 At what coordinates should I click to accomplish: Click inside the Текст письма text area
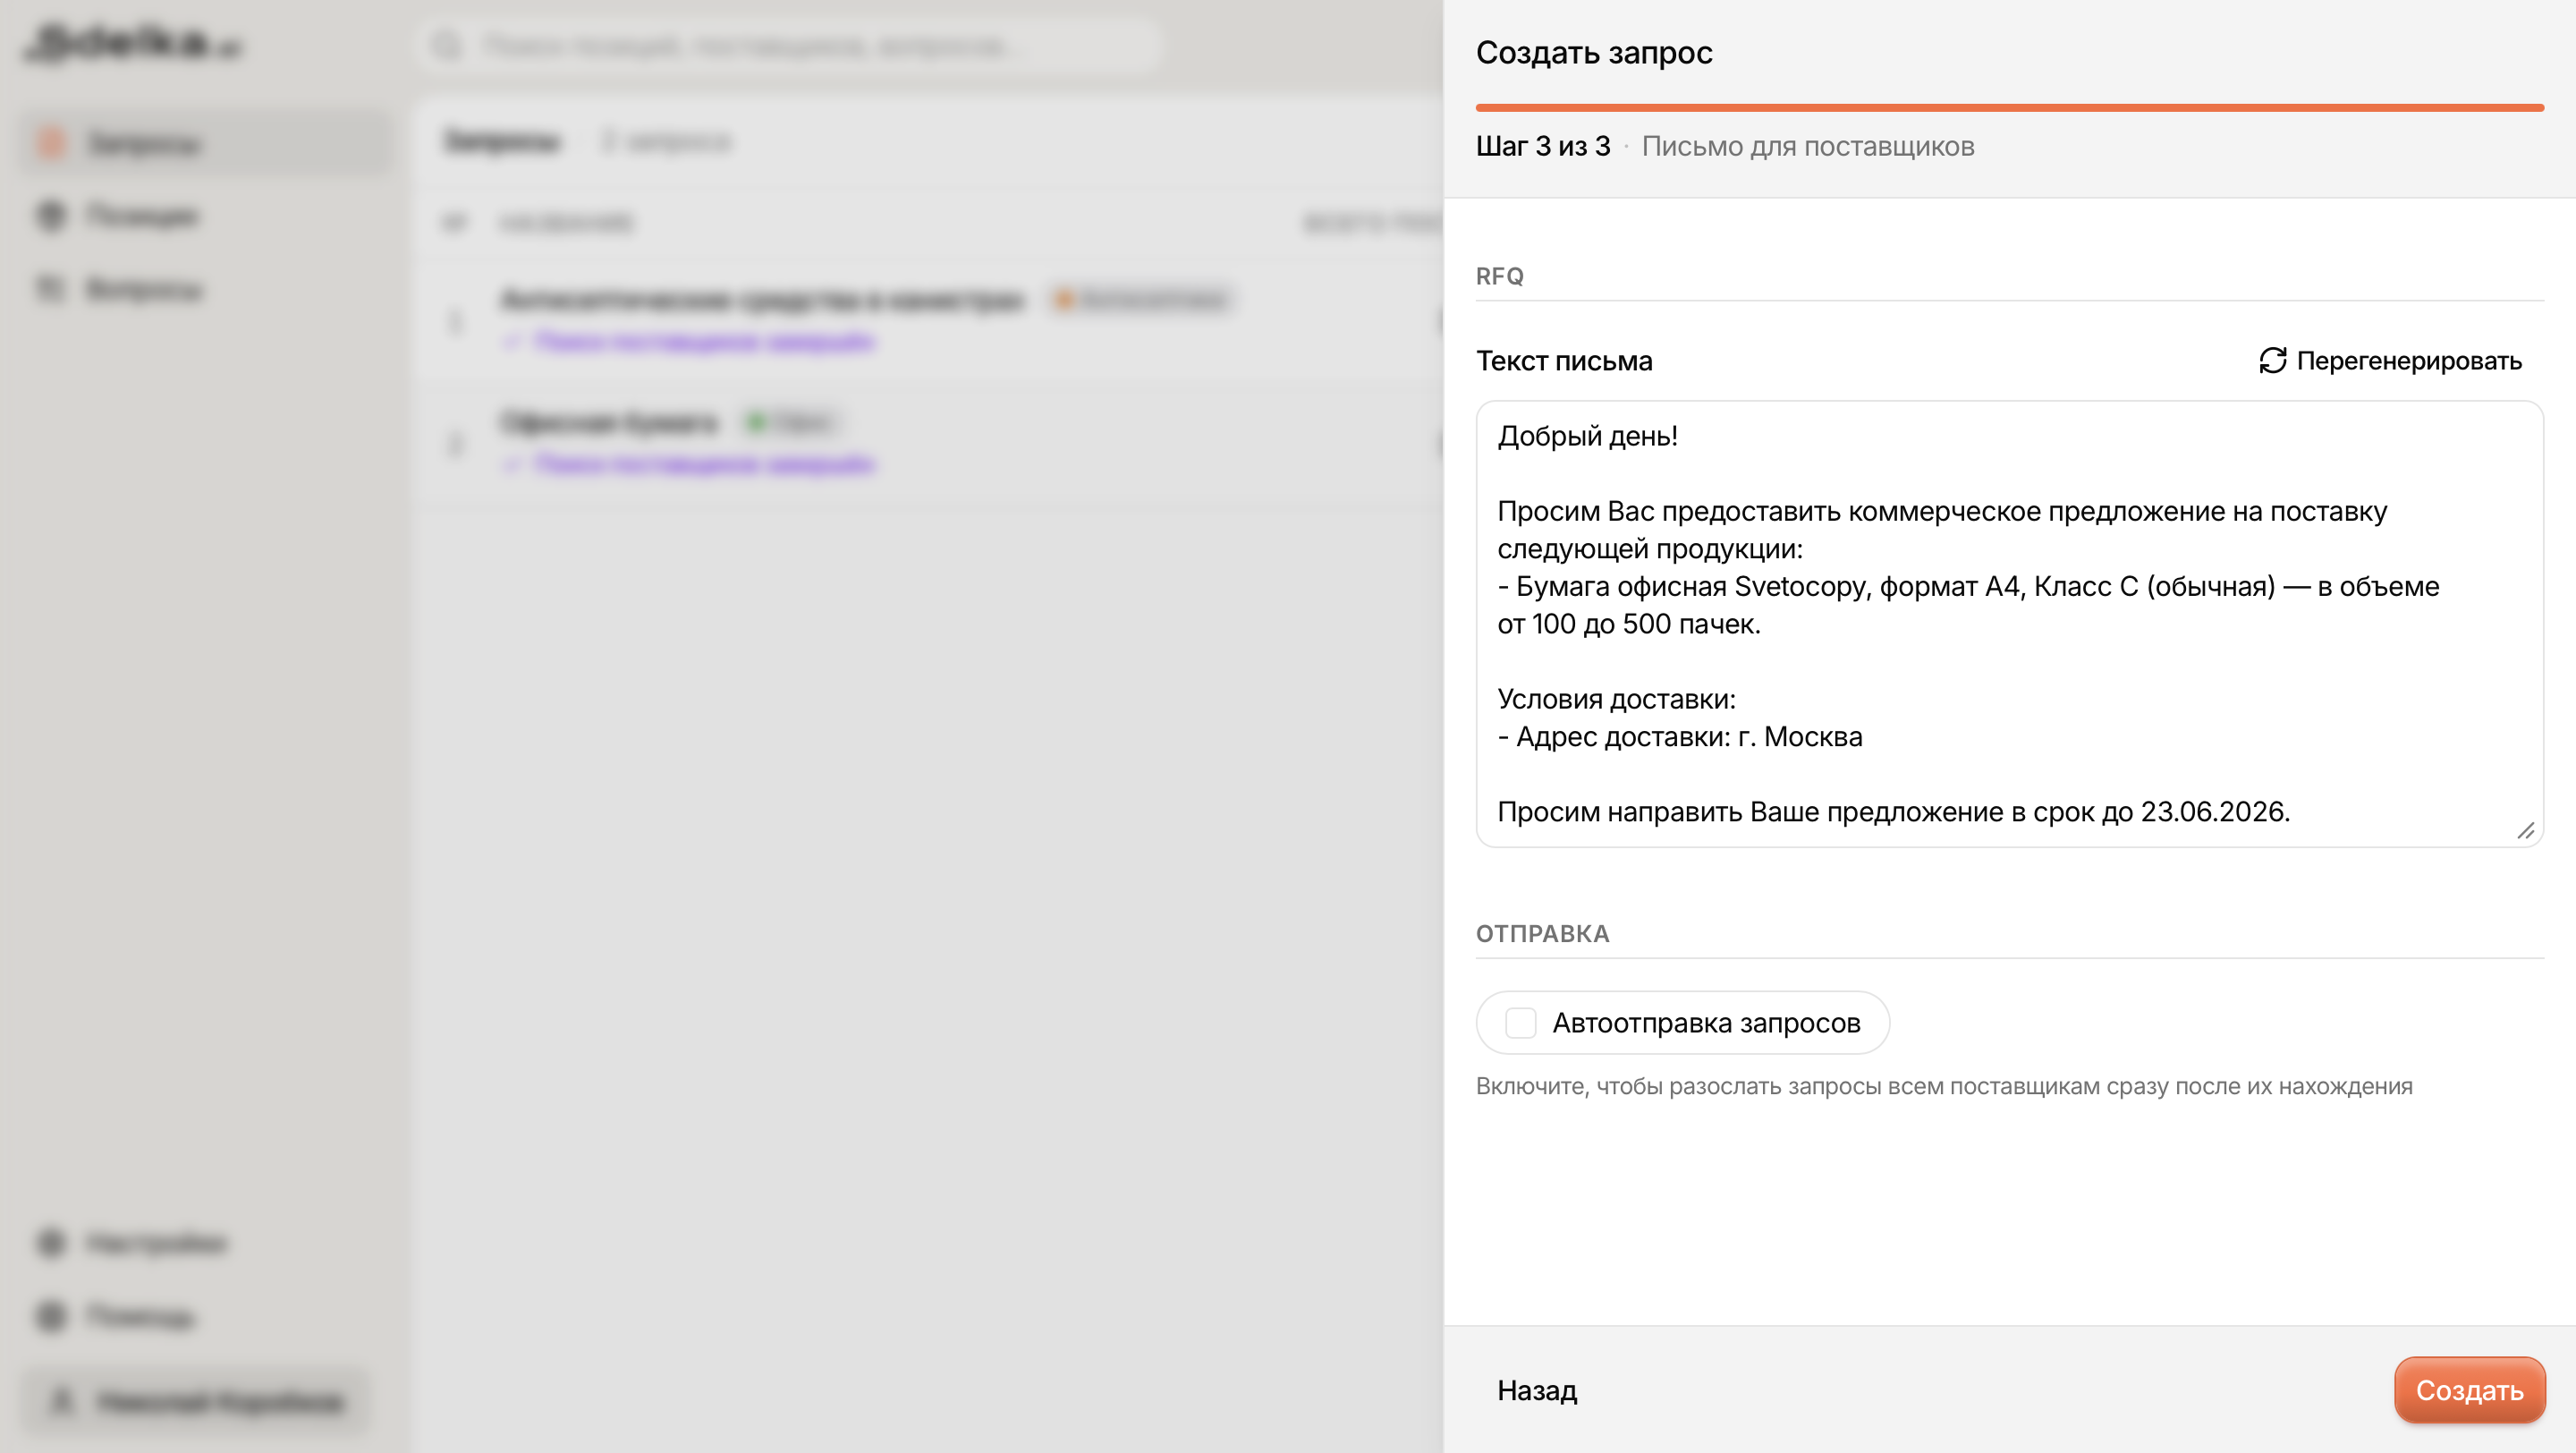[x=2009, y=624]
